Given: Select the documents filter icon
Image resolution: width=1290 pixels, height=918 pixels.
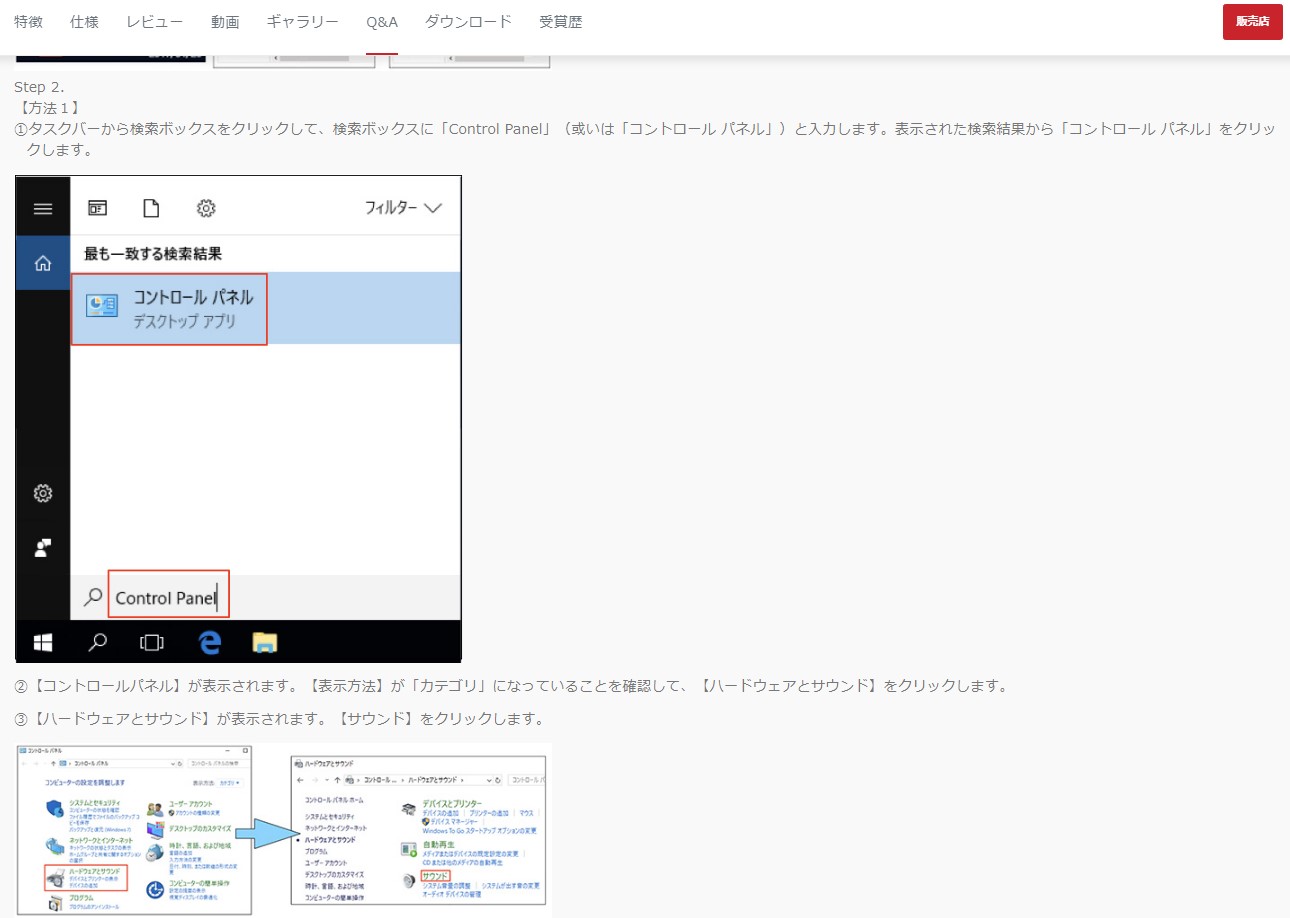Looking at the screenshot, I should pyautogui.click(x=151, y=208).
